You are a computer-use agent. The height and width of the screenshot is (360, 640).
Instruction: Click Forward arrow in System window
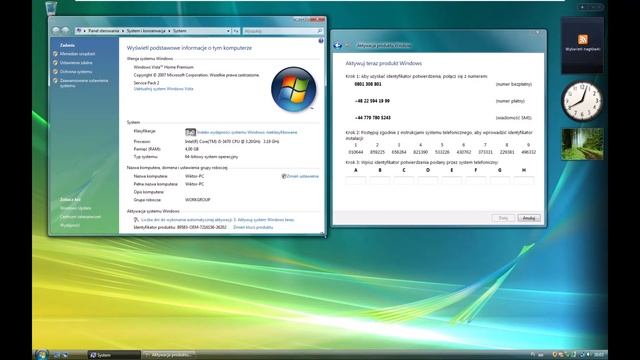click(65, 31)
